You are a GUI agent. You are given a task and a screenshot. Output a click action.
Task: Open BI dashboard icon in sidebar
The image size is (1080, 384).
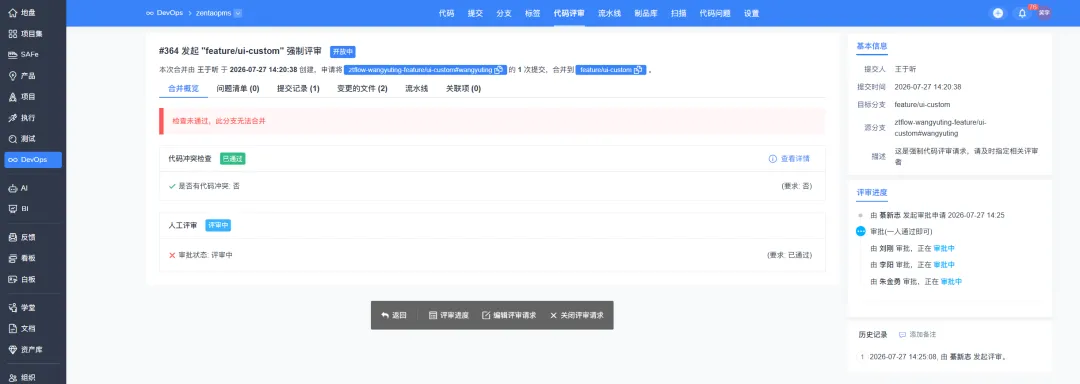click(12, 209)
